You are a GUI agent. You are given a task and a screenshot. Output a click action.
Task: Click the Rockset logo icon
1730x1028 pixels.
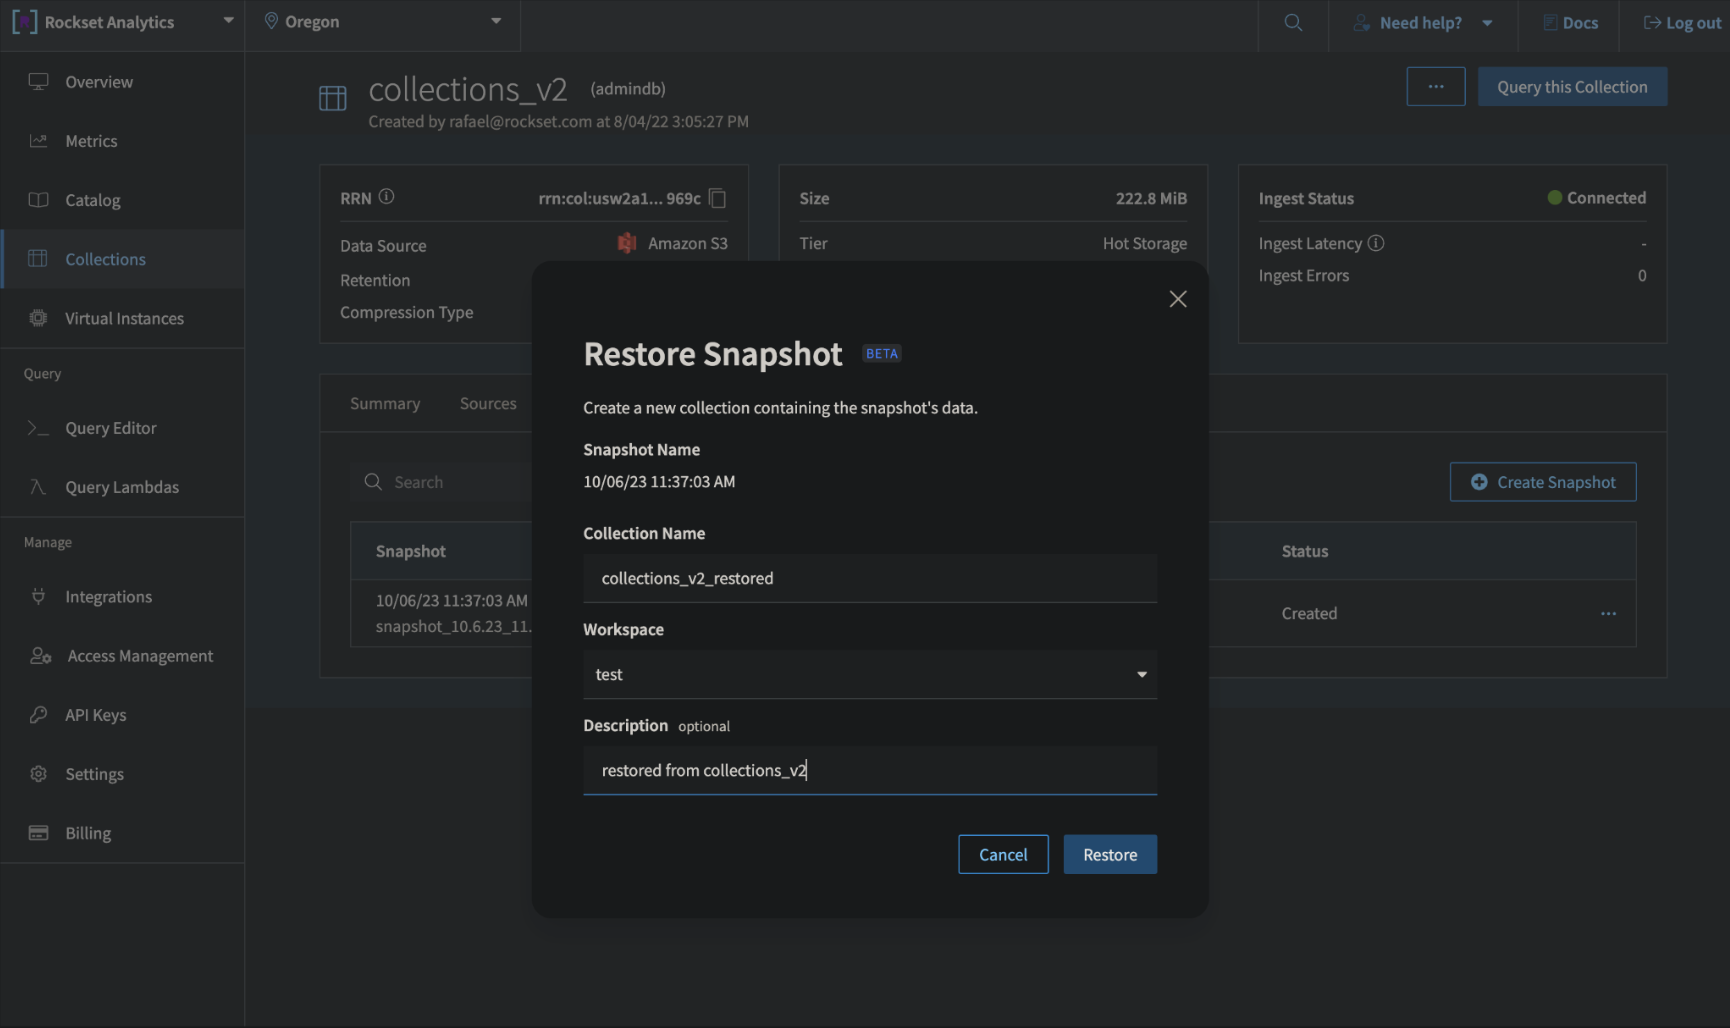pyautogui.click(x=25, y=22)
